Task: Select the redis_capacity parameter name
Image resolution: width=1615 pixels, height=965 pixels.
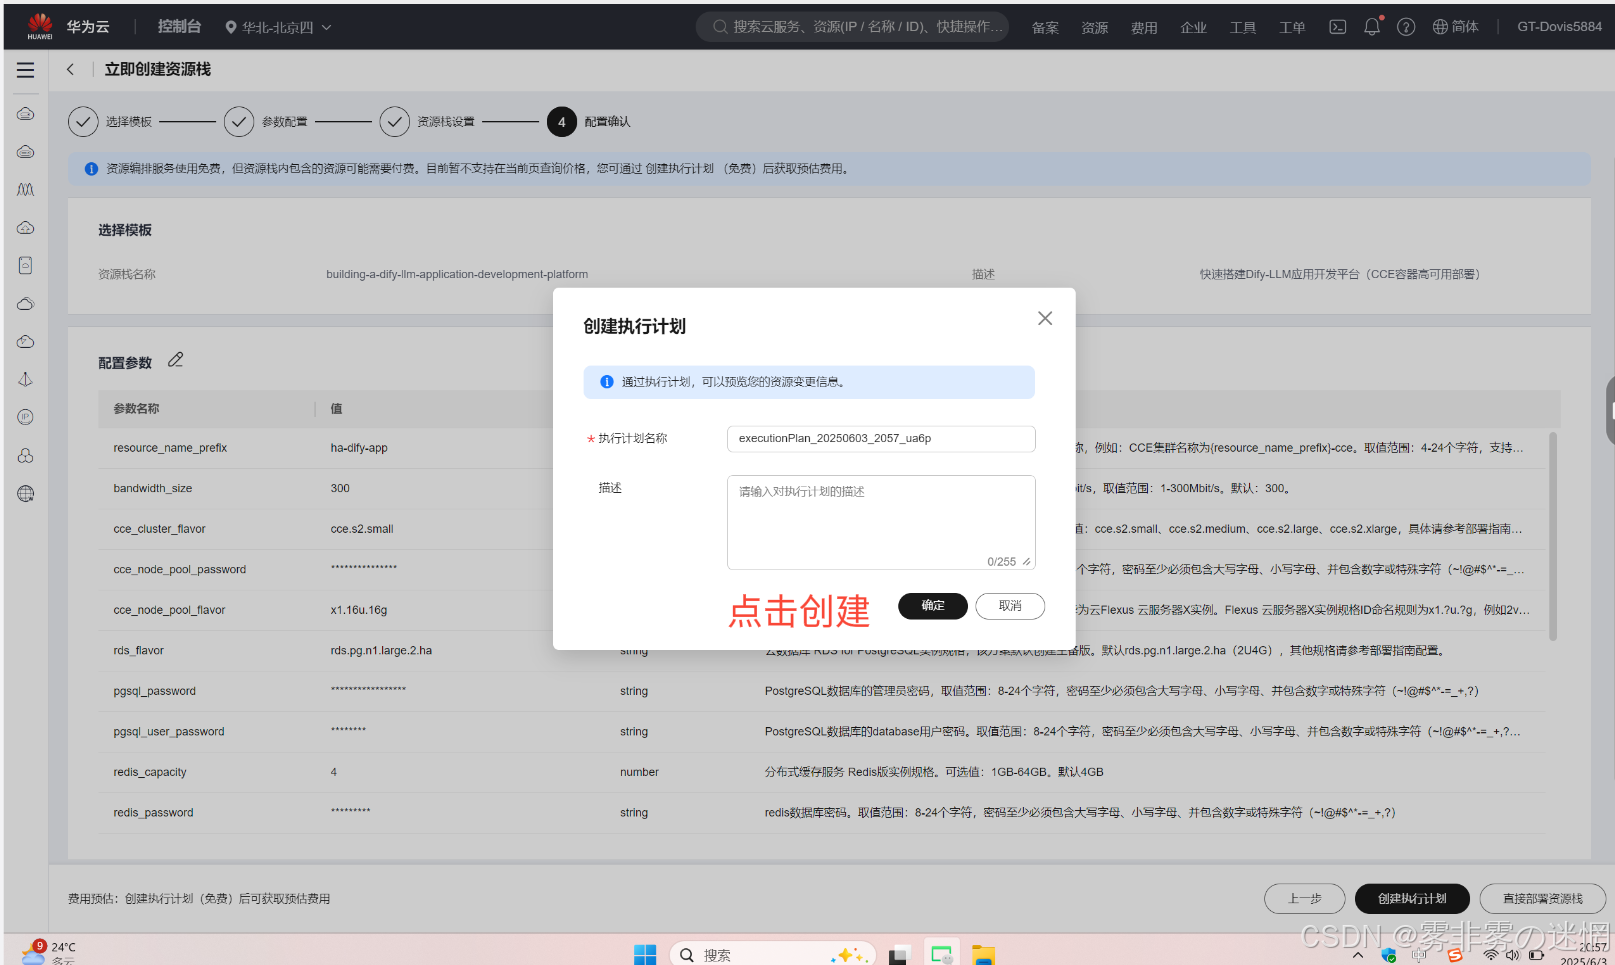Action: [x=150, y=772]
